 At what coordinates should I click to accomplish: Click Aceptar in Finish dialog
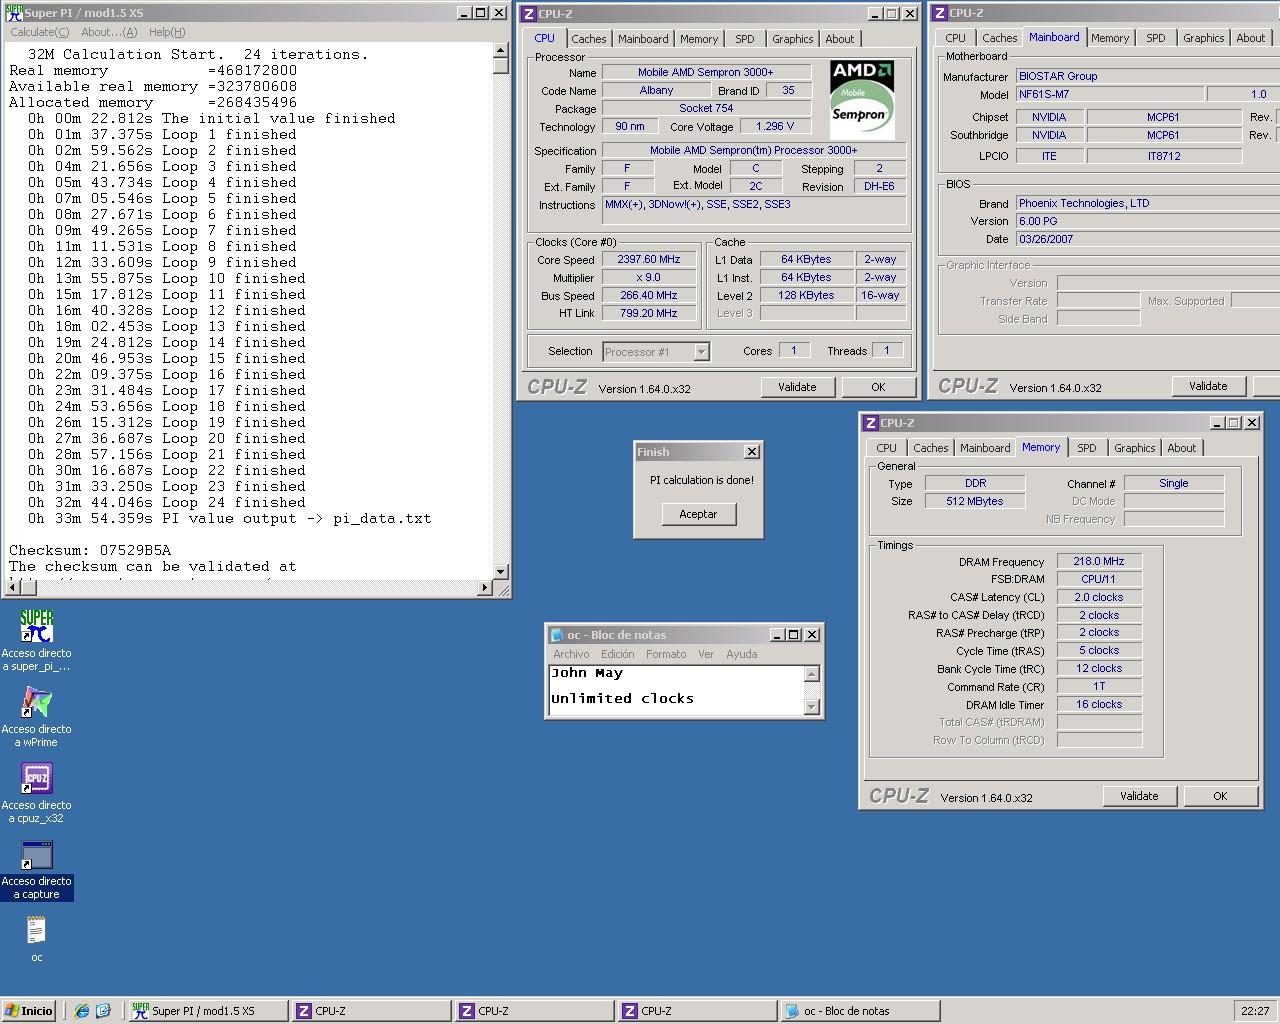698,514
